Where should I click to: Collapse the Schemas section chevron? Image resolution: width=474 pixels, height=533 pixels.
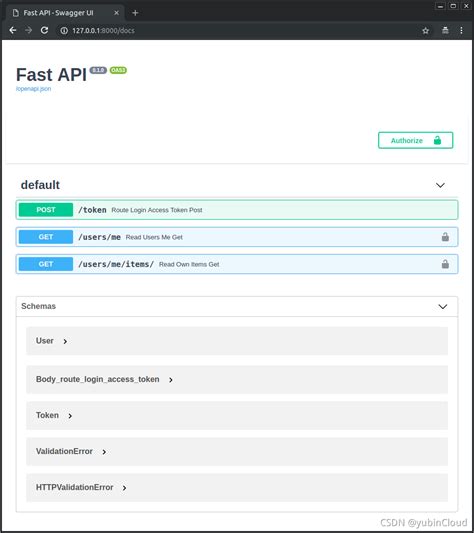[x=443, y=307]
